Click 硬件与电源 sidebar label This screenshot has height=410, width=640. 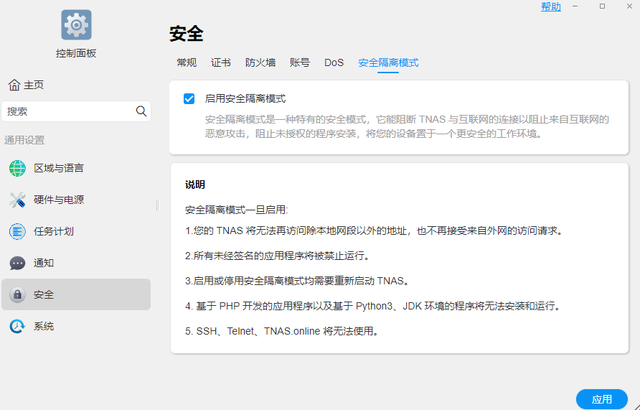coord(59,200)
